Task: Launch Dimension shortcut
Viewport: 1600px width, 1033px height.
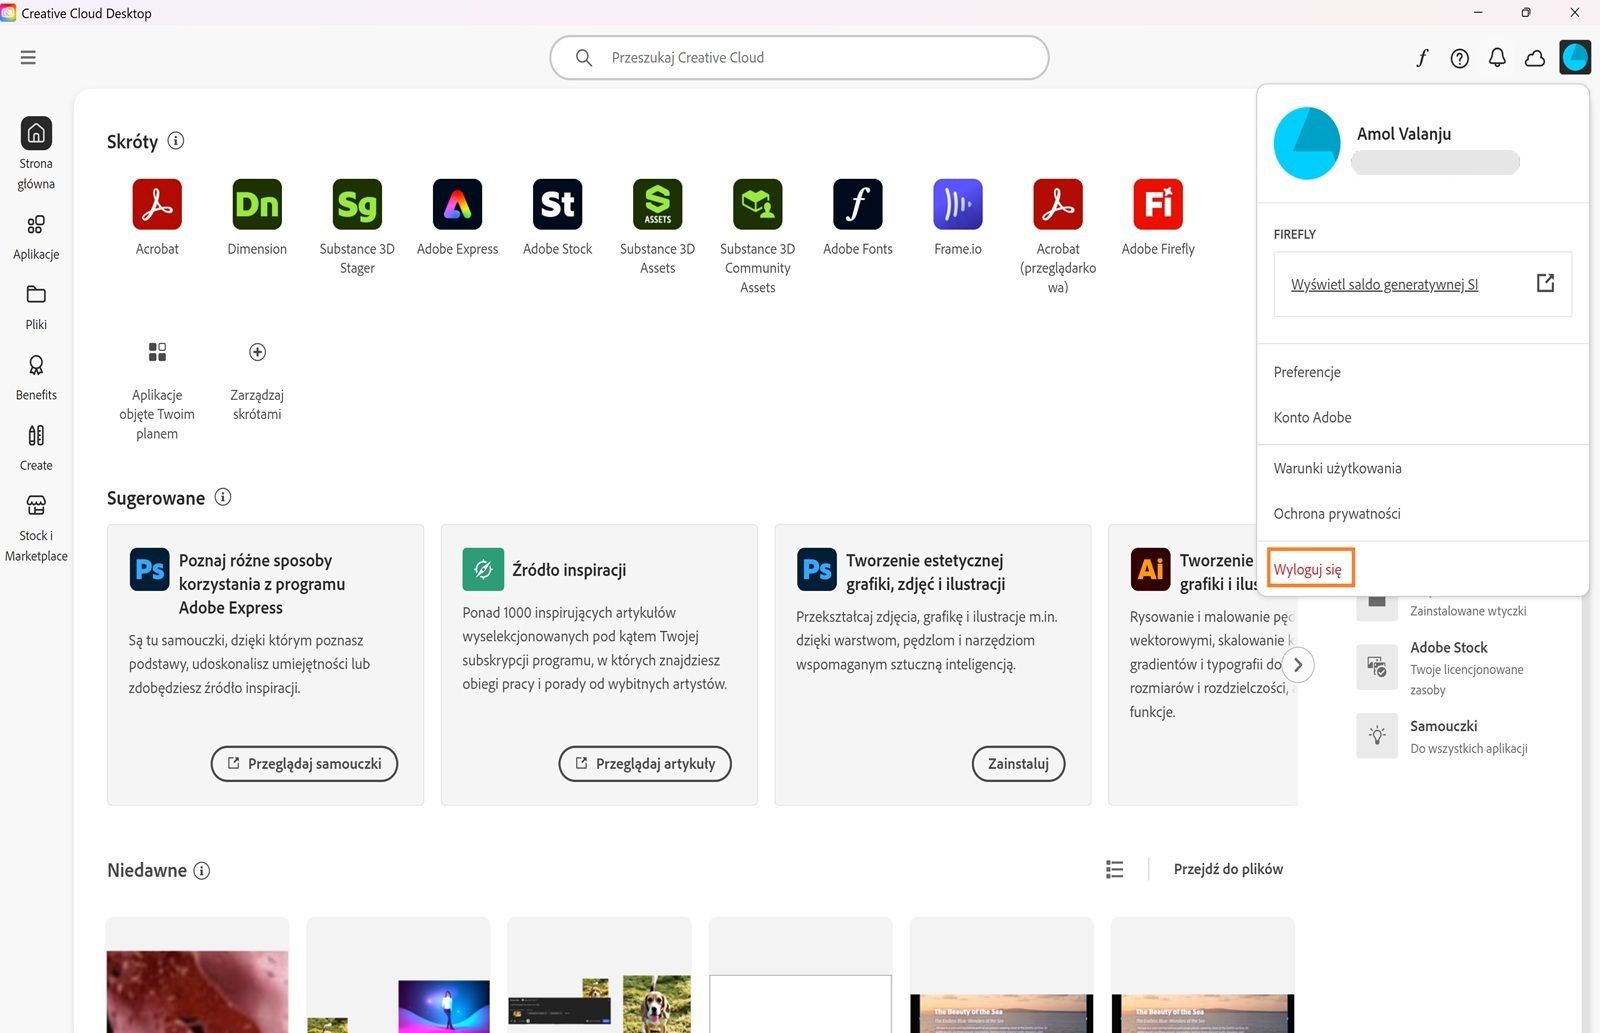Action: click(257, 204)
